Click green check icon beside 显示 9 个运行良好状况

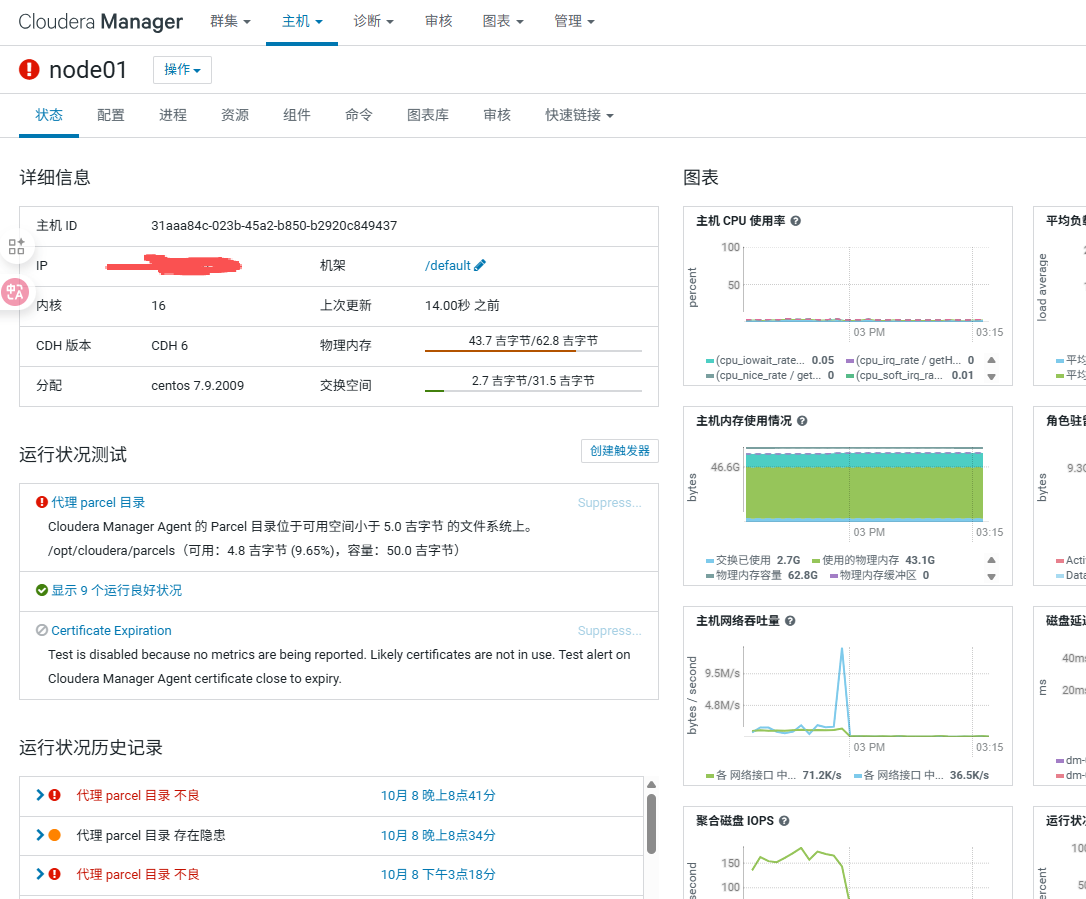[42, 590]
